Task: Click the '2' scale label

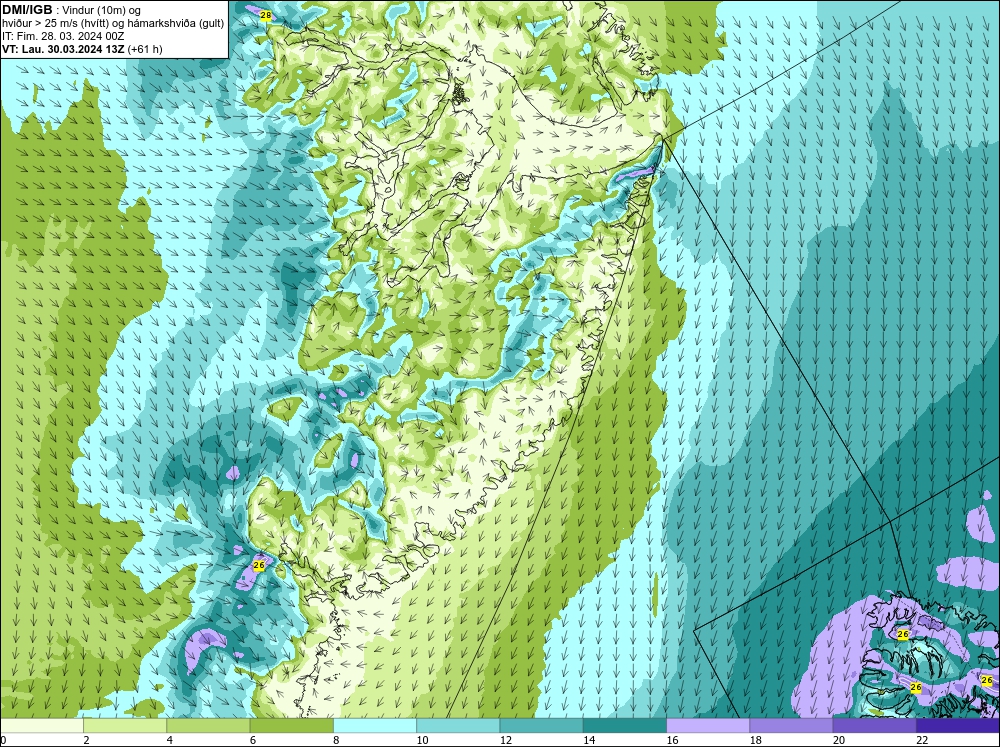Action: click(86, 740)
